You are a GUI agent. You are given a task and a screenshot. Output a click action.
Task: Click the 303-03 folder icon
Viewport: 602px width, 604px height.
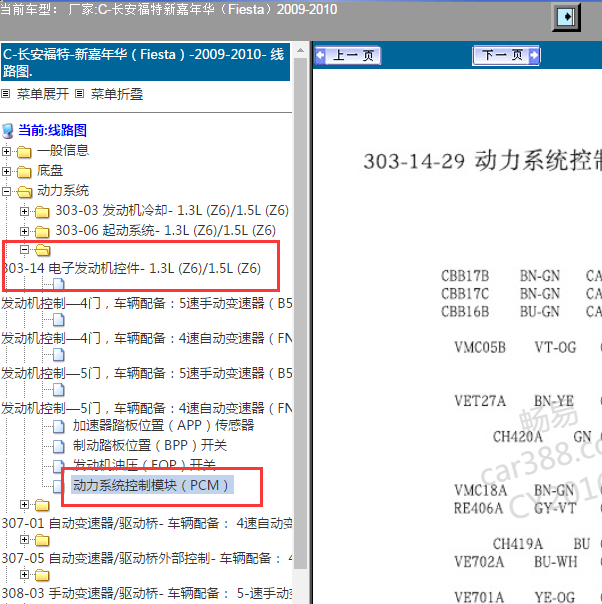(x=42, y=211)
